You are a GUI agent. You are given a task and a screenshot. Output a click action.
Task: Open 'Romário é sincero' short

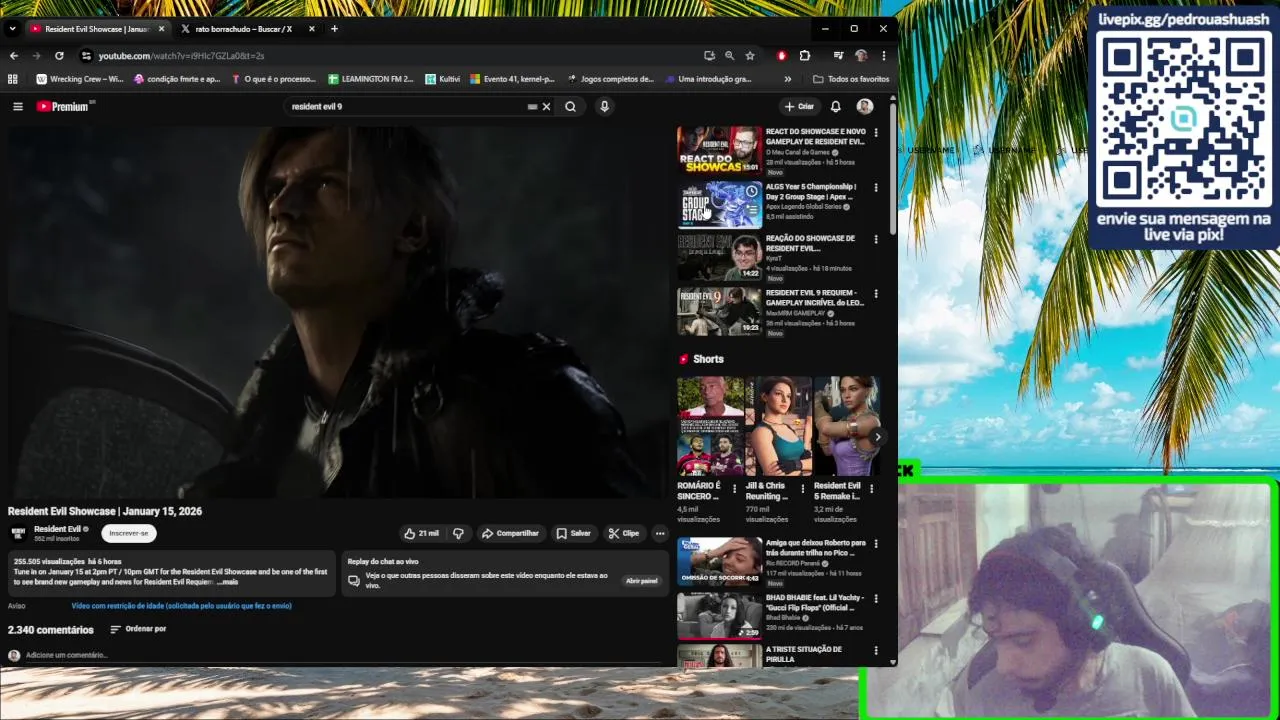point(710,426)
